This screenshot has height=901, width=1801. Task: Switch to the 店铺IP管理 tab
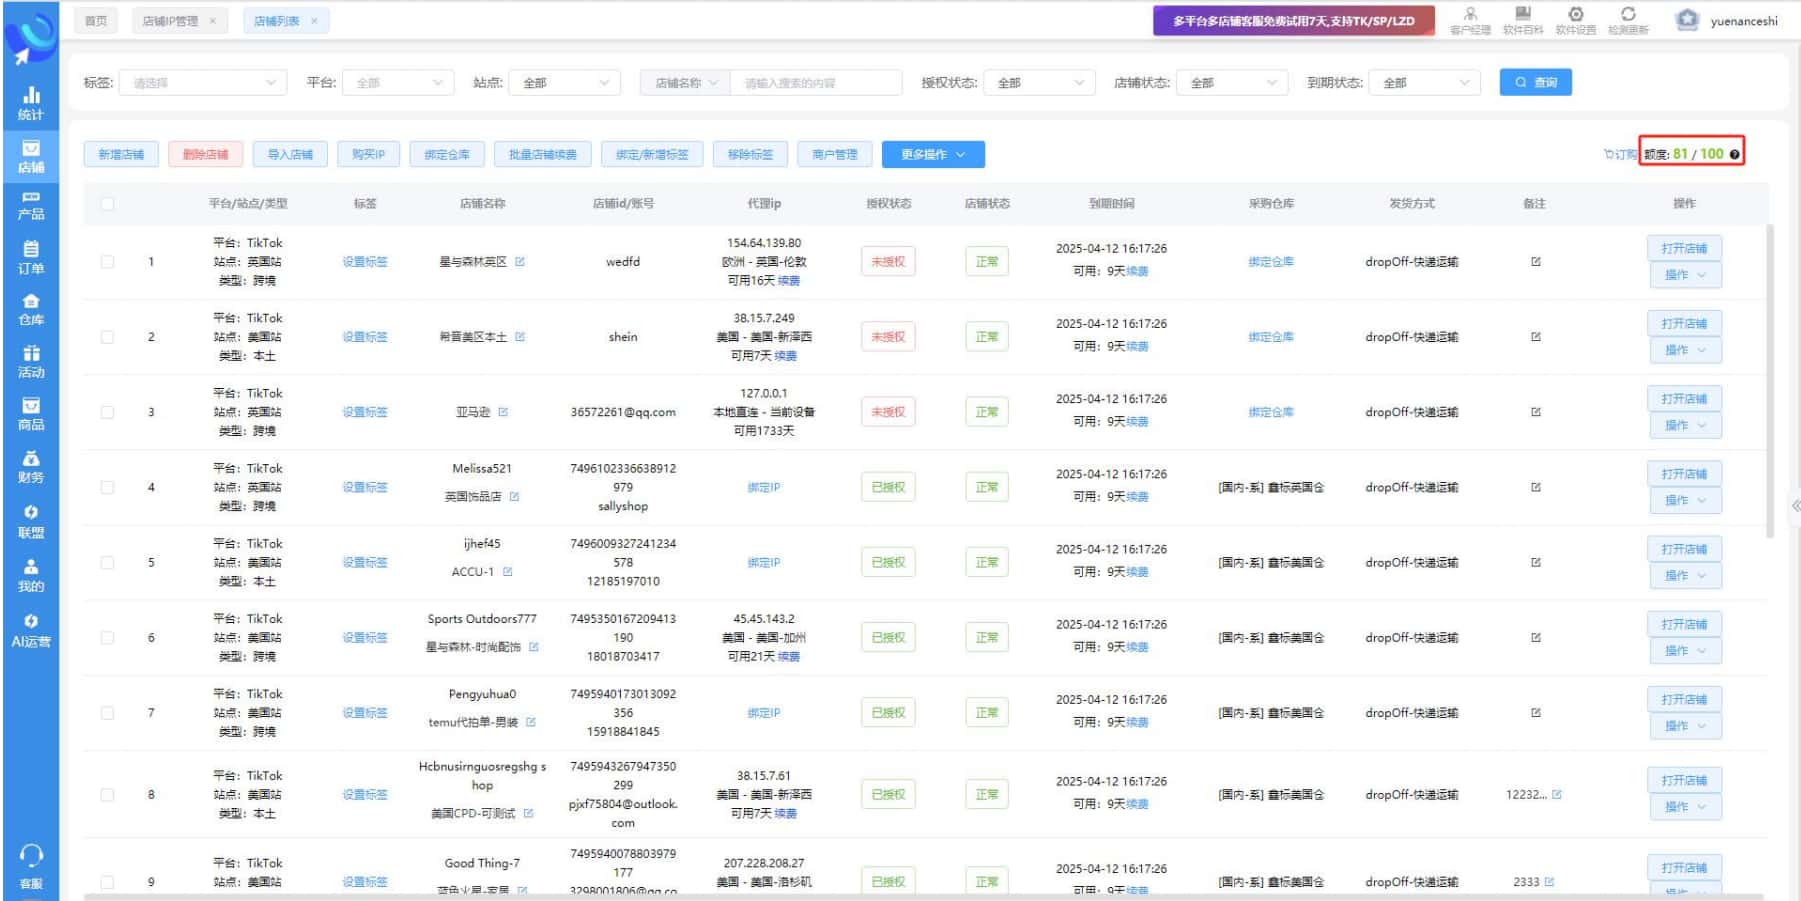[170, 21]
